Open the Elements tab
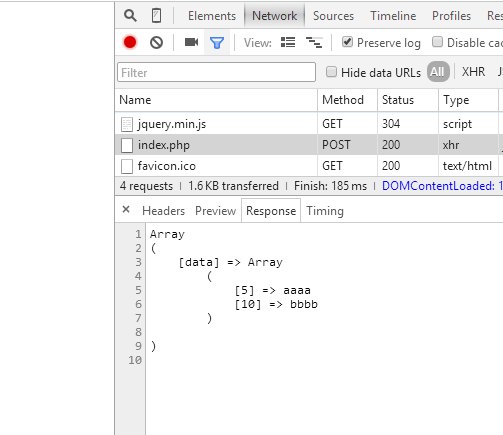Viewport: 503px width, 435px height. 212,16
